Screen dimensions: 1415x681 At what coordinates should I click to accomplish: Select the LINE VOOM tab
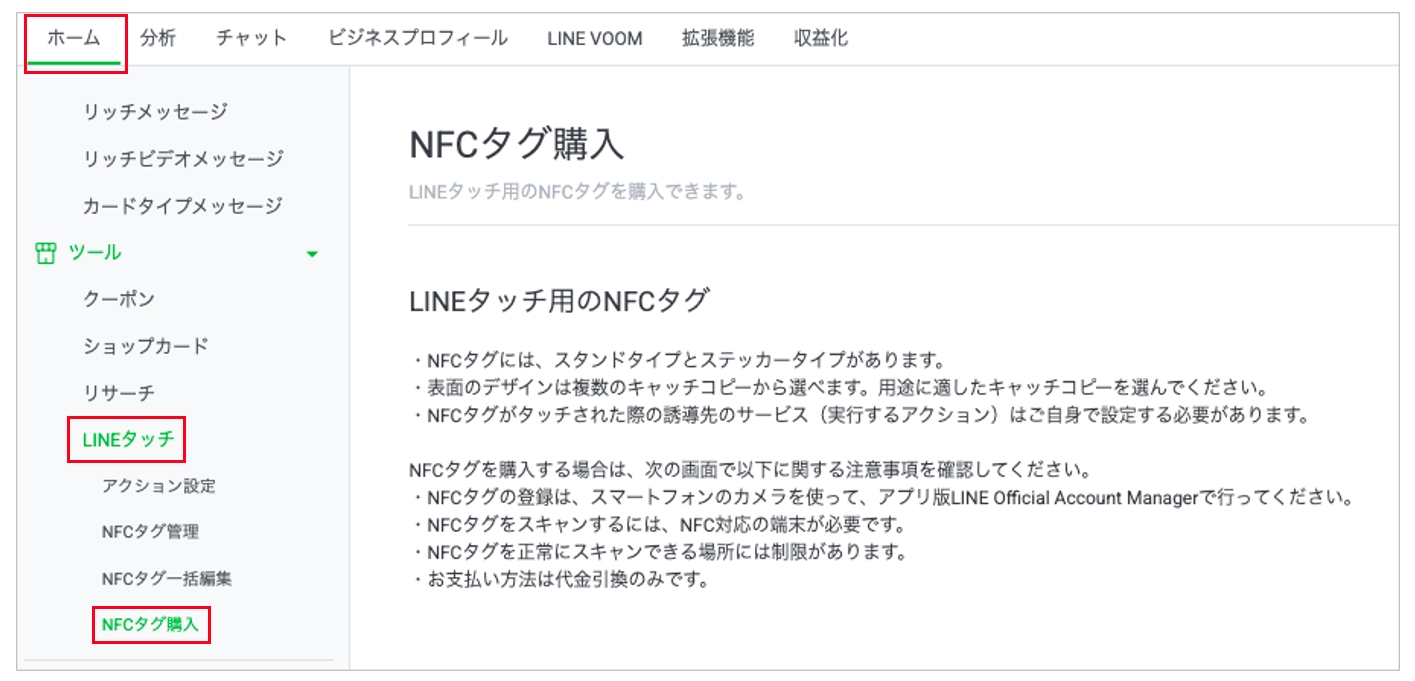(594, 39)
